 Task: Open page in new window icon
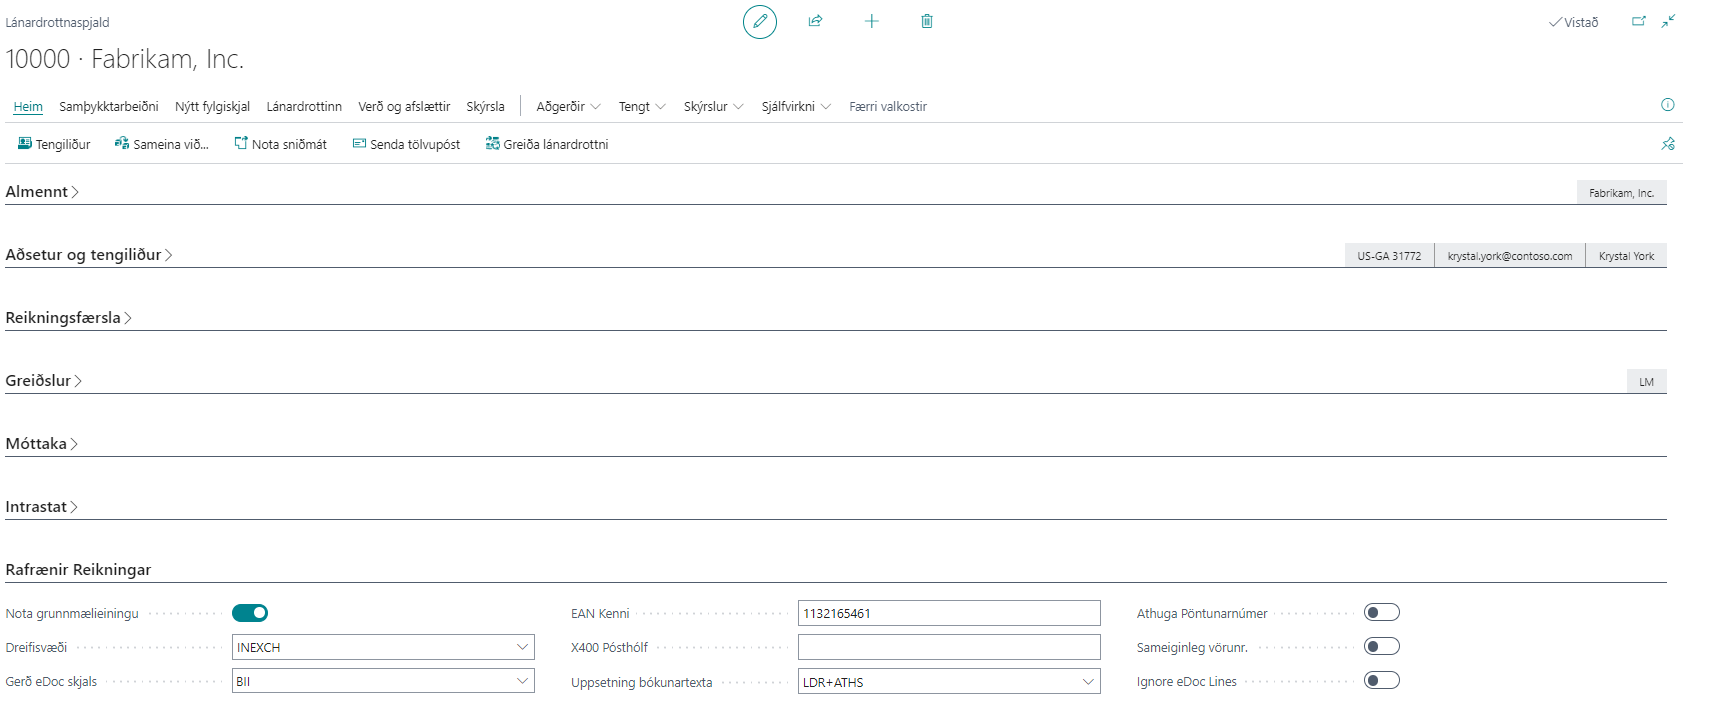click(1638, 21)
